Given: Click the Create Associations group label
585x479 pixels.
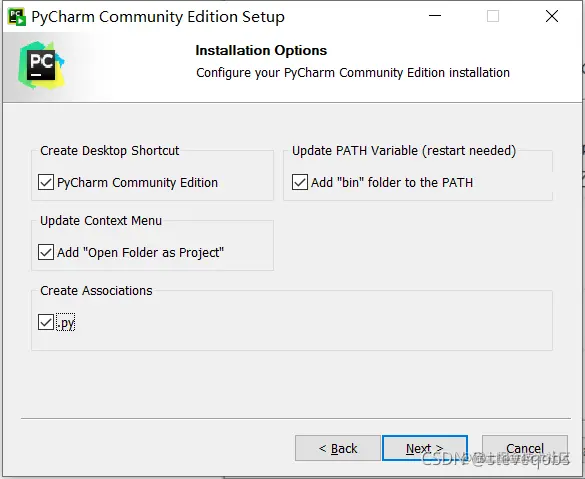Looking at the screenshot, I should click(x=96, y=290).
